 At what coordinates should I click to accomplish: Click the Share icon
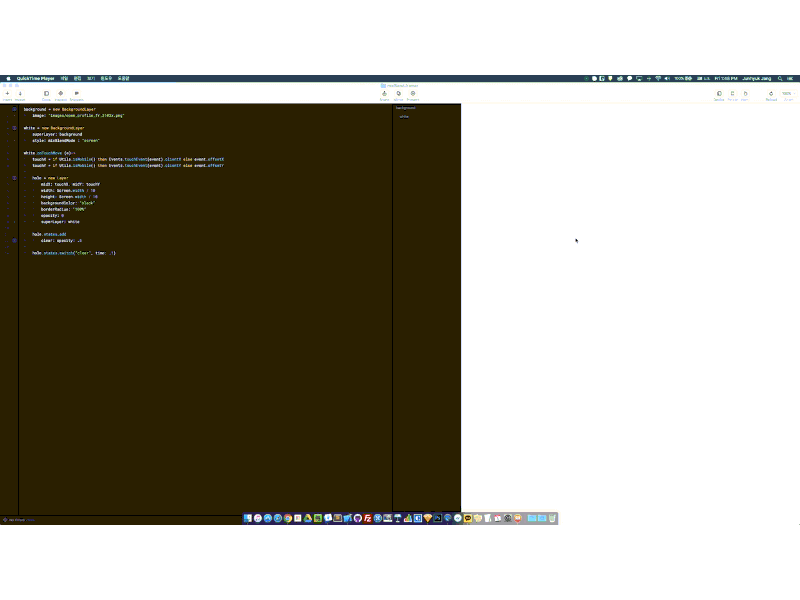tap(385, 93)
